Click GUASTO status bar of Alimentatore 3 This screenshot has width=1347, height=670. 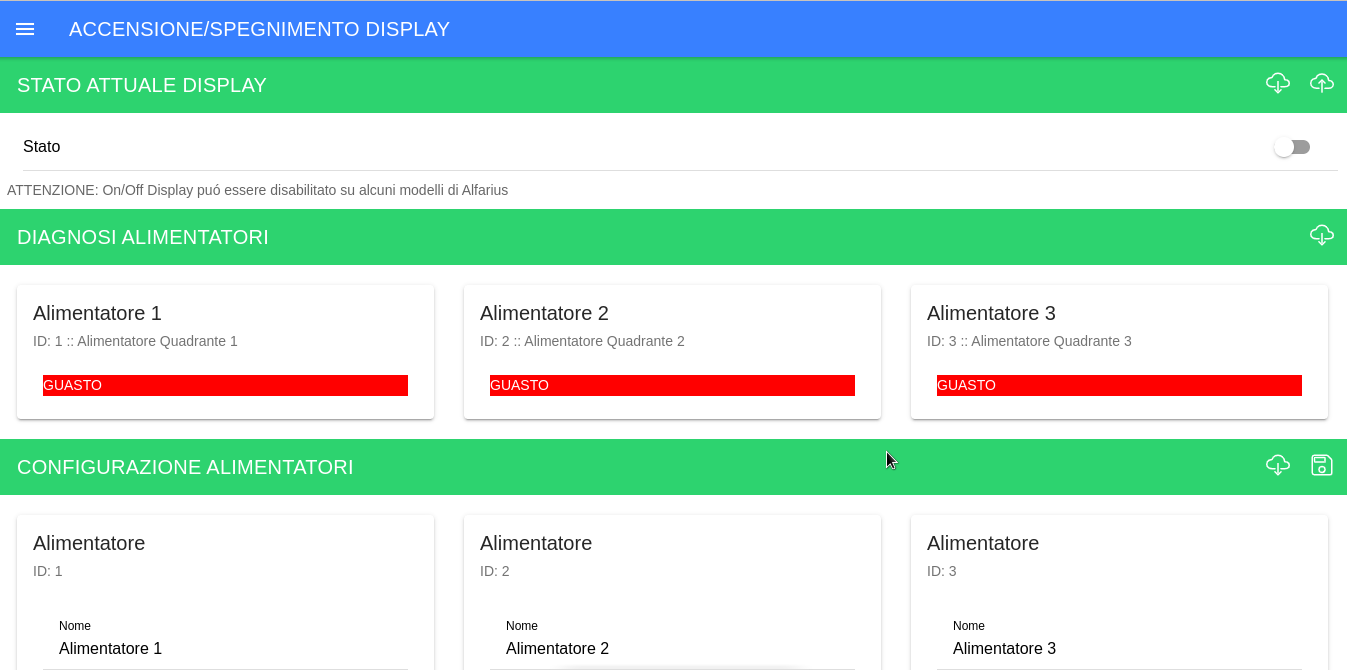click(x=1119, y=385)
